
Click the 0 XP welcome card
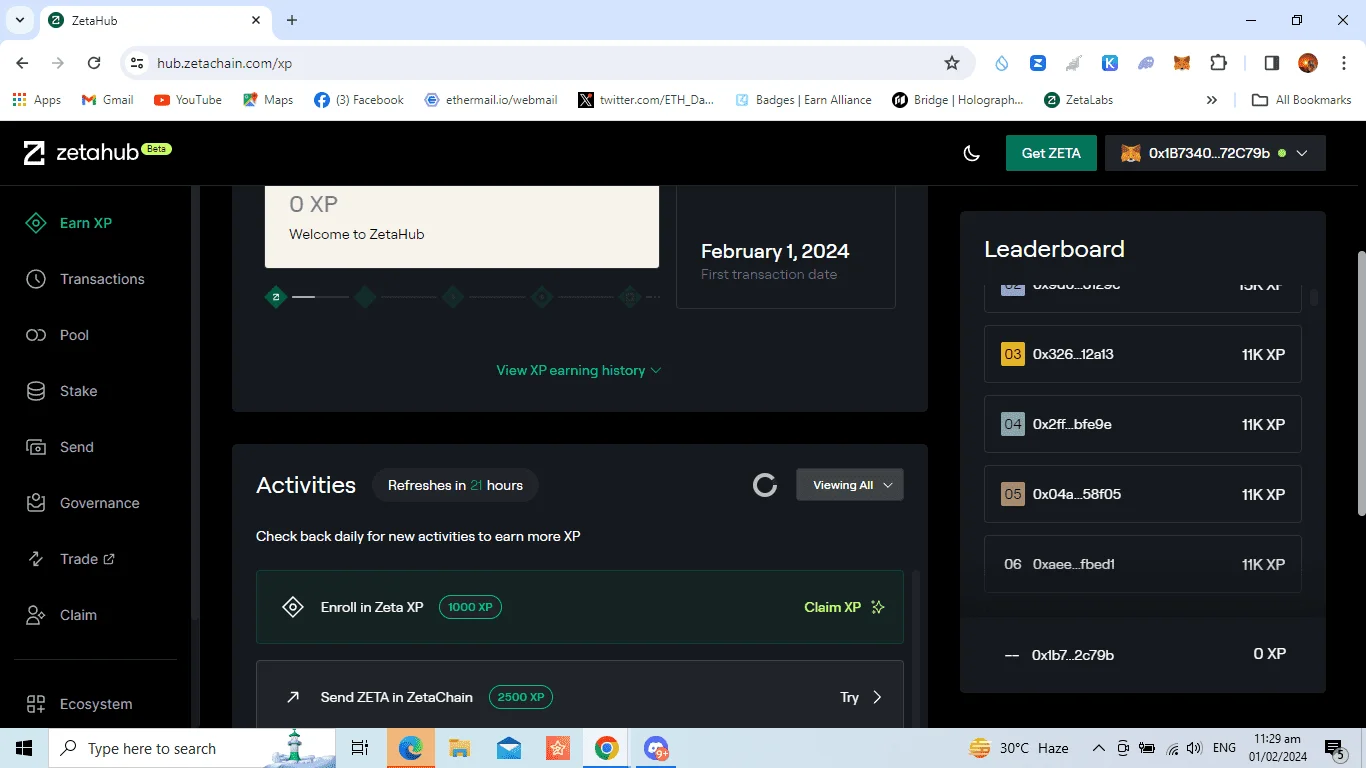pyautogui.click(x=462, y=226)
